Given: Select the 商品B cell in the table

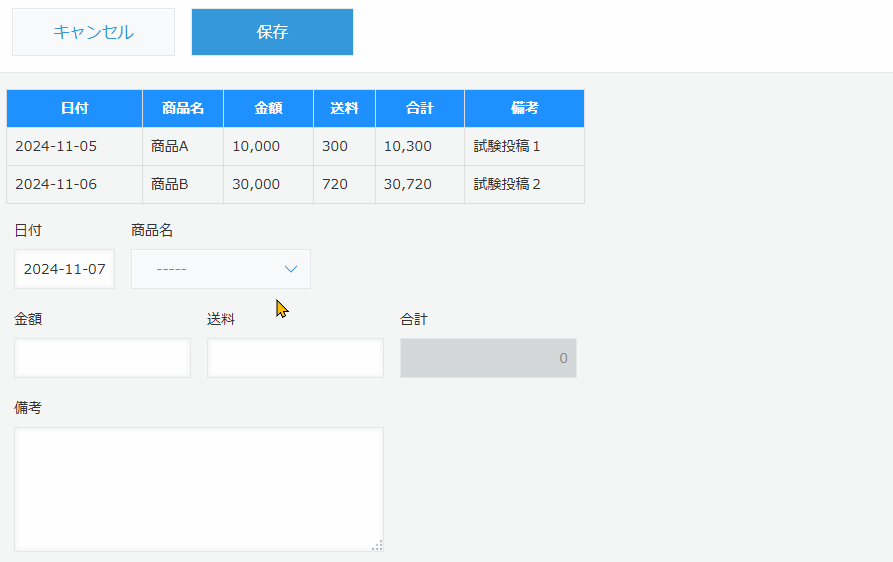Looking at the screenshot, I should (183, 184).
